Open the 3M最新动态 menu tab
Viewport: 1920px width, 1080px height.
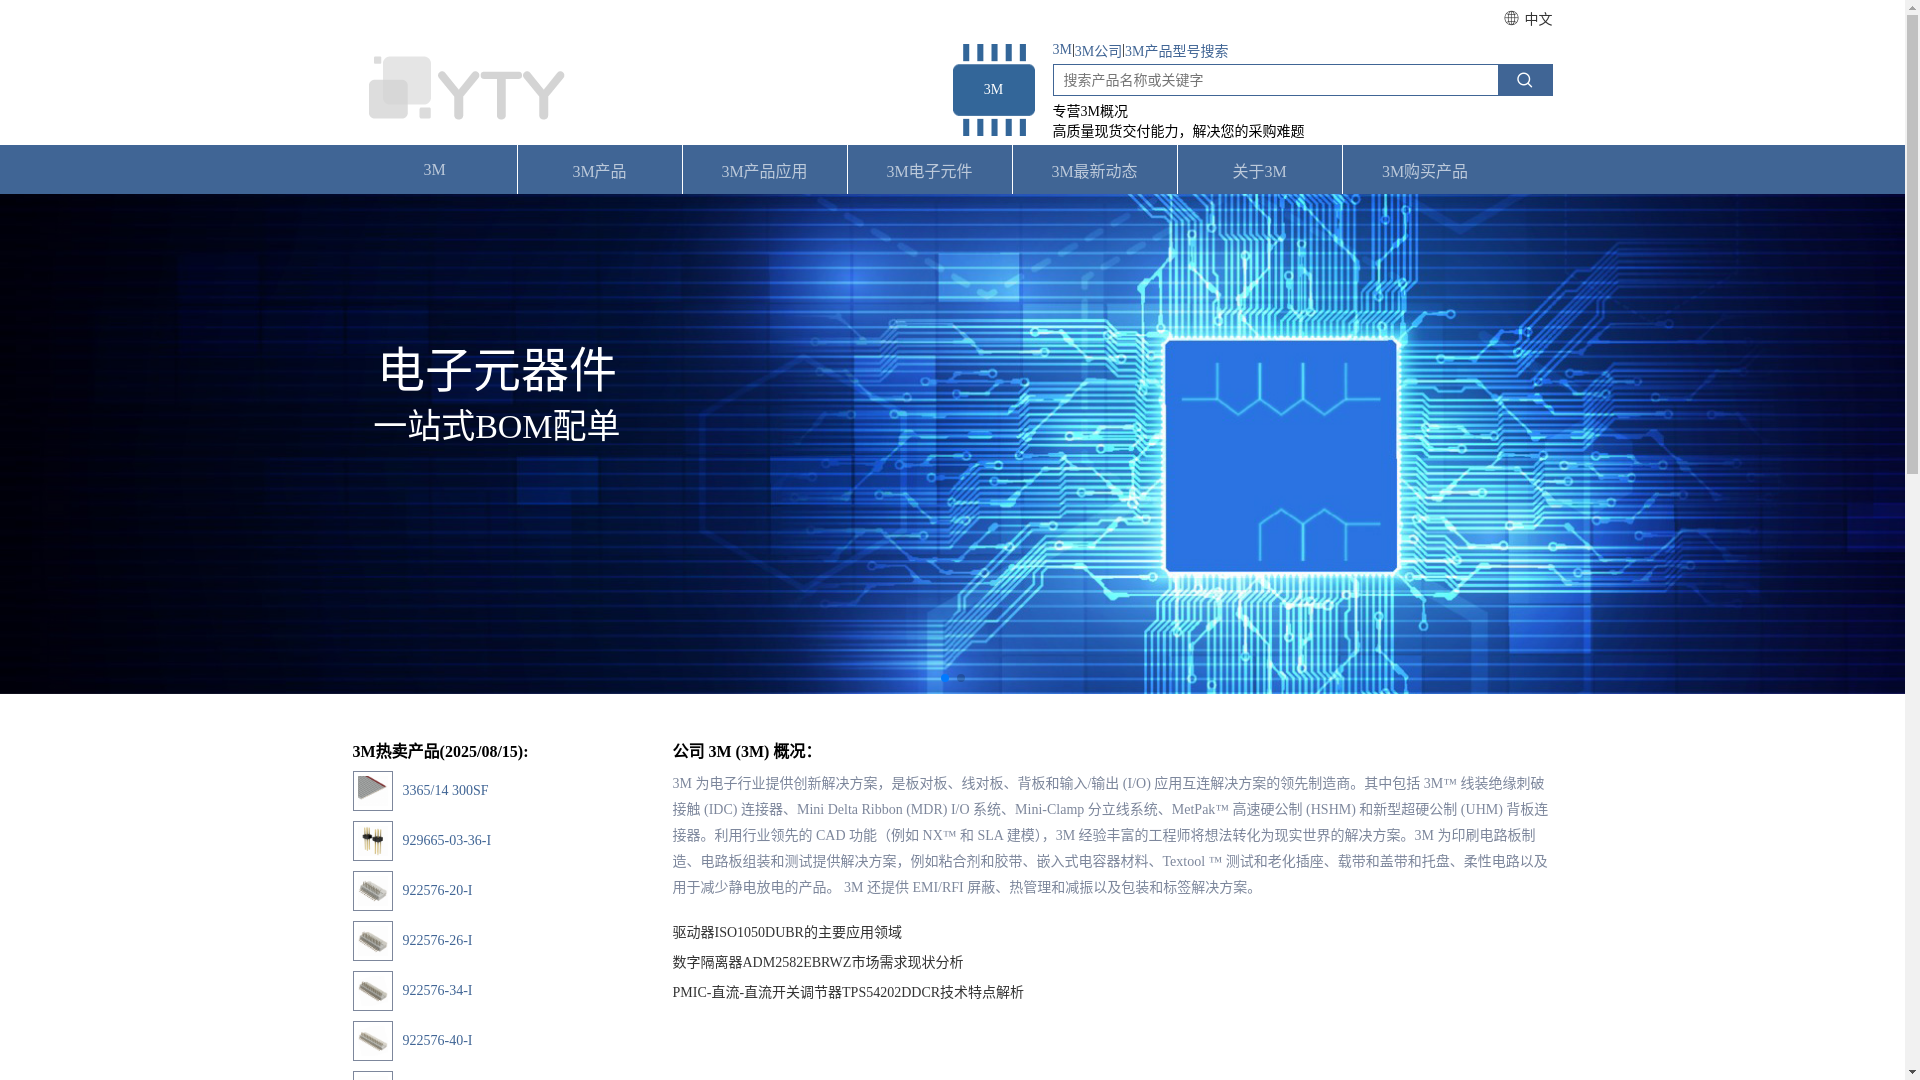[1094, 170]
